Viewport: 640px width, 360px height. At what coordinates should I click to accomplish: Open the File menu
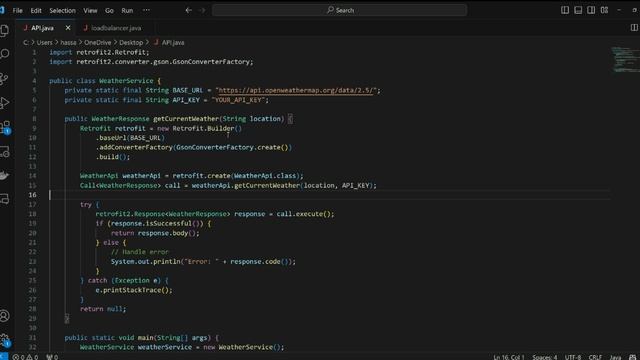tap(18, 11)
